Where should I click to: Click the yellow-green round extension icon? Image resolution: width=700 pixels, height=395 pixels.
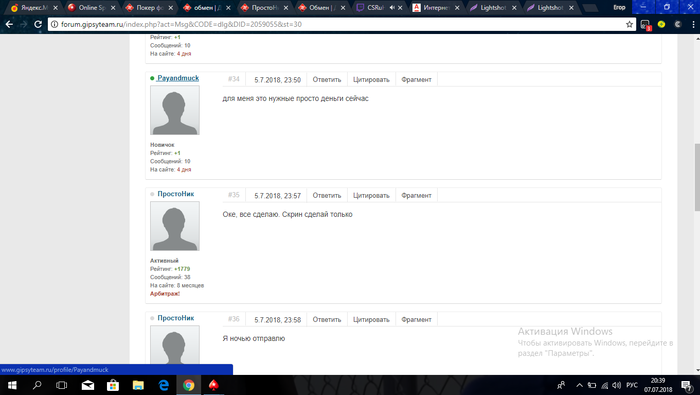662,24
